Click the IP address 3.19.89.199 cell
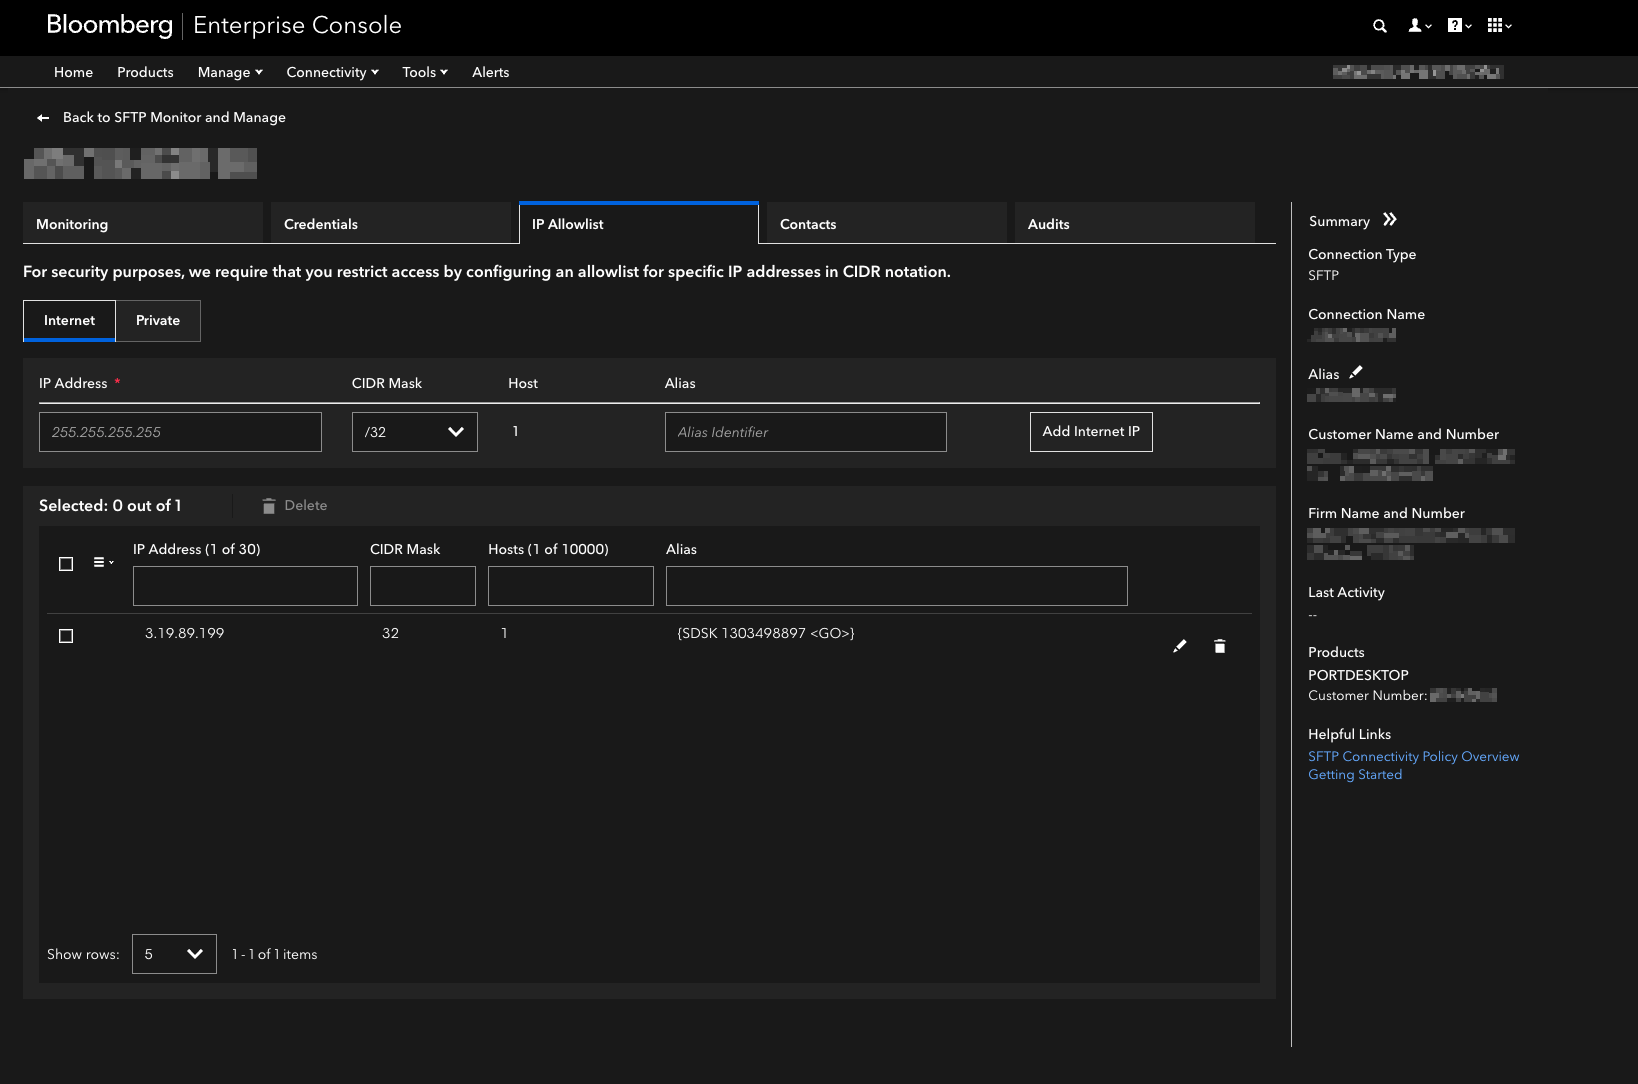Image resolution: width=1638 pixels, height=1084 pixels. click(185, 633)
